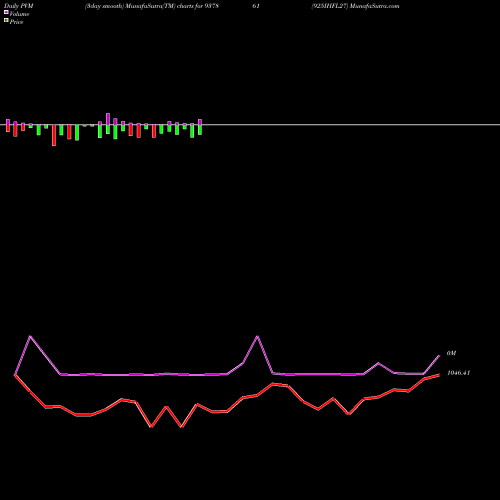
Task: Click the 0M volume value label
Action: (451, 353)
